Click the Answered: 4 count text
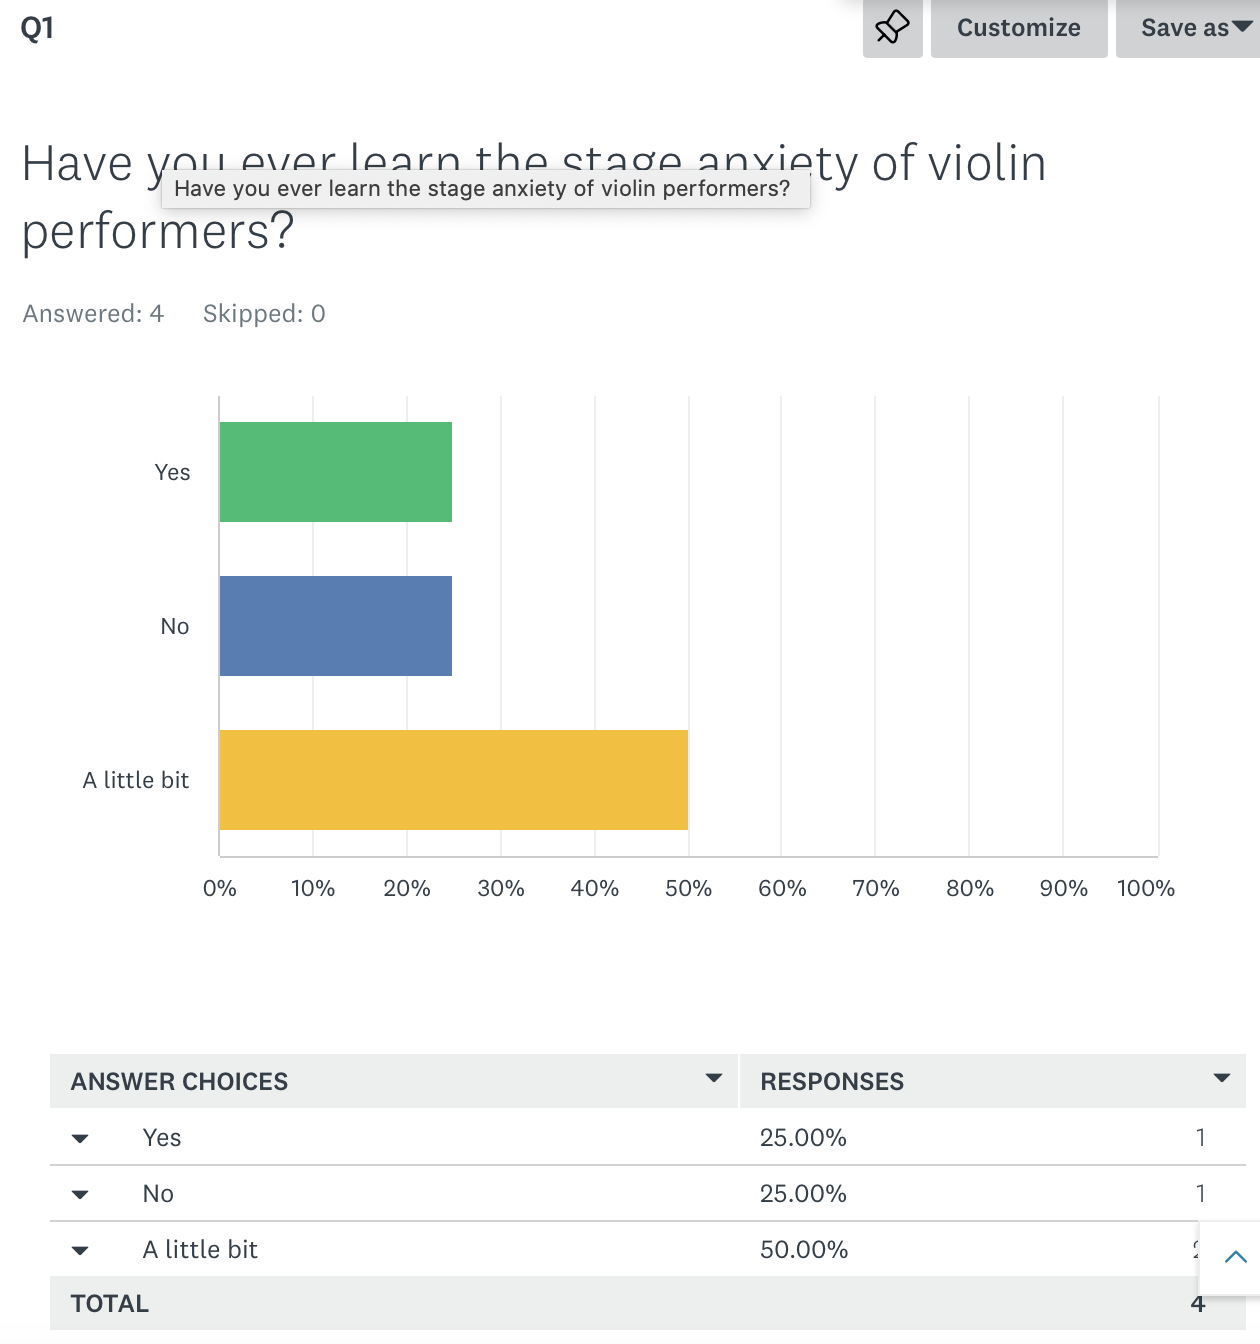 pos(93,314)
